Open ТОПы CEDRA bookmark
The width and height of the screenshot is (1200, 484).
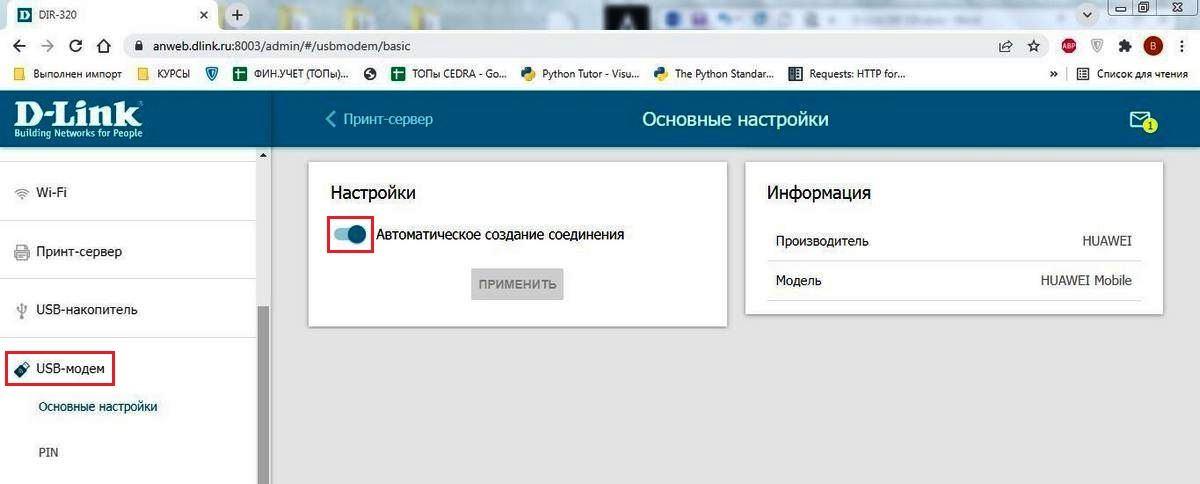450,73
